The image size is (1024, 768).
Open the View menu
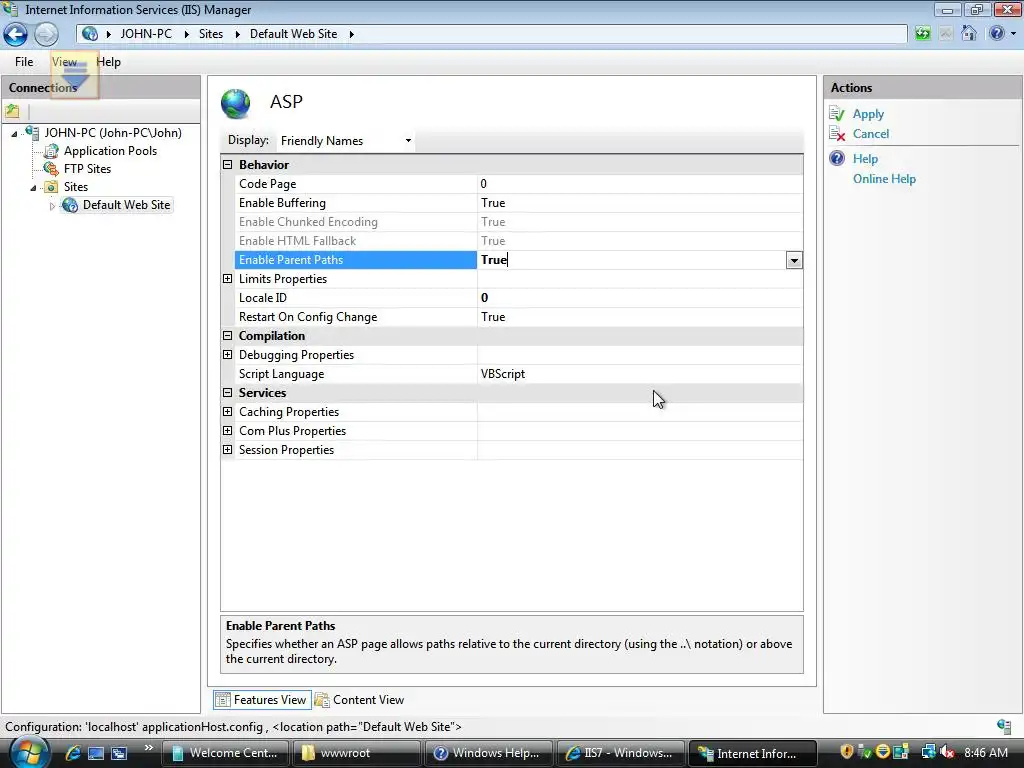tap(64, 62)
